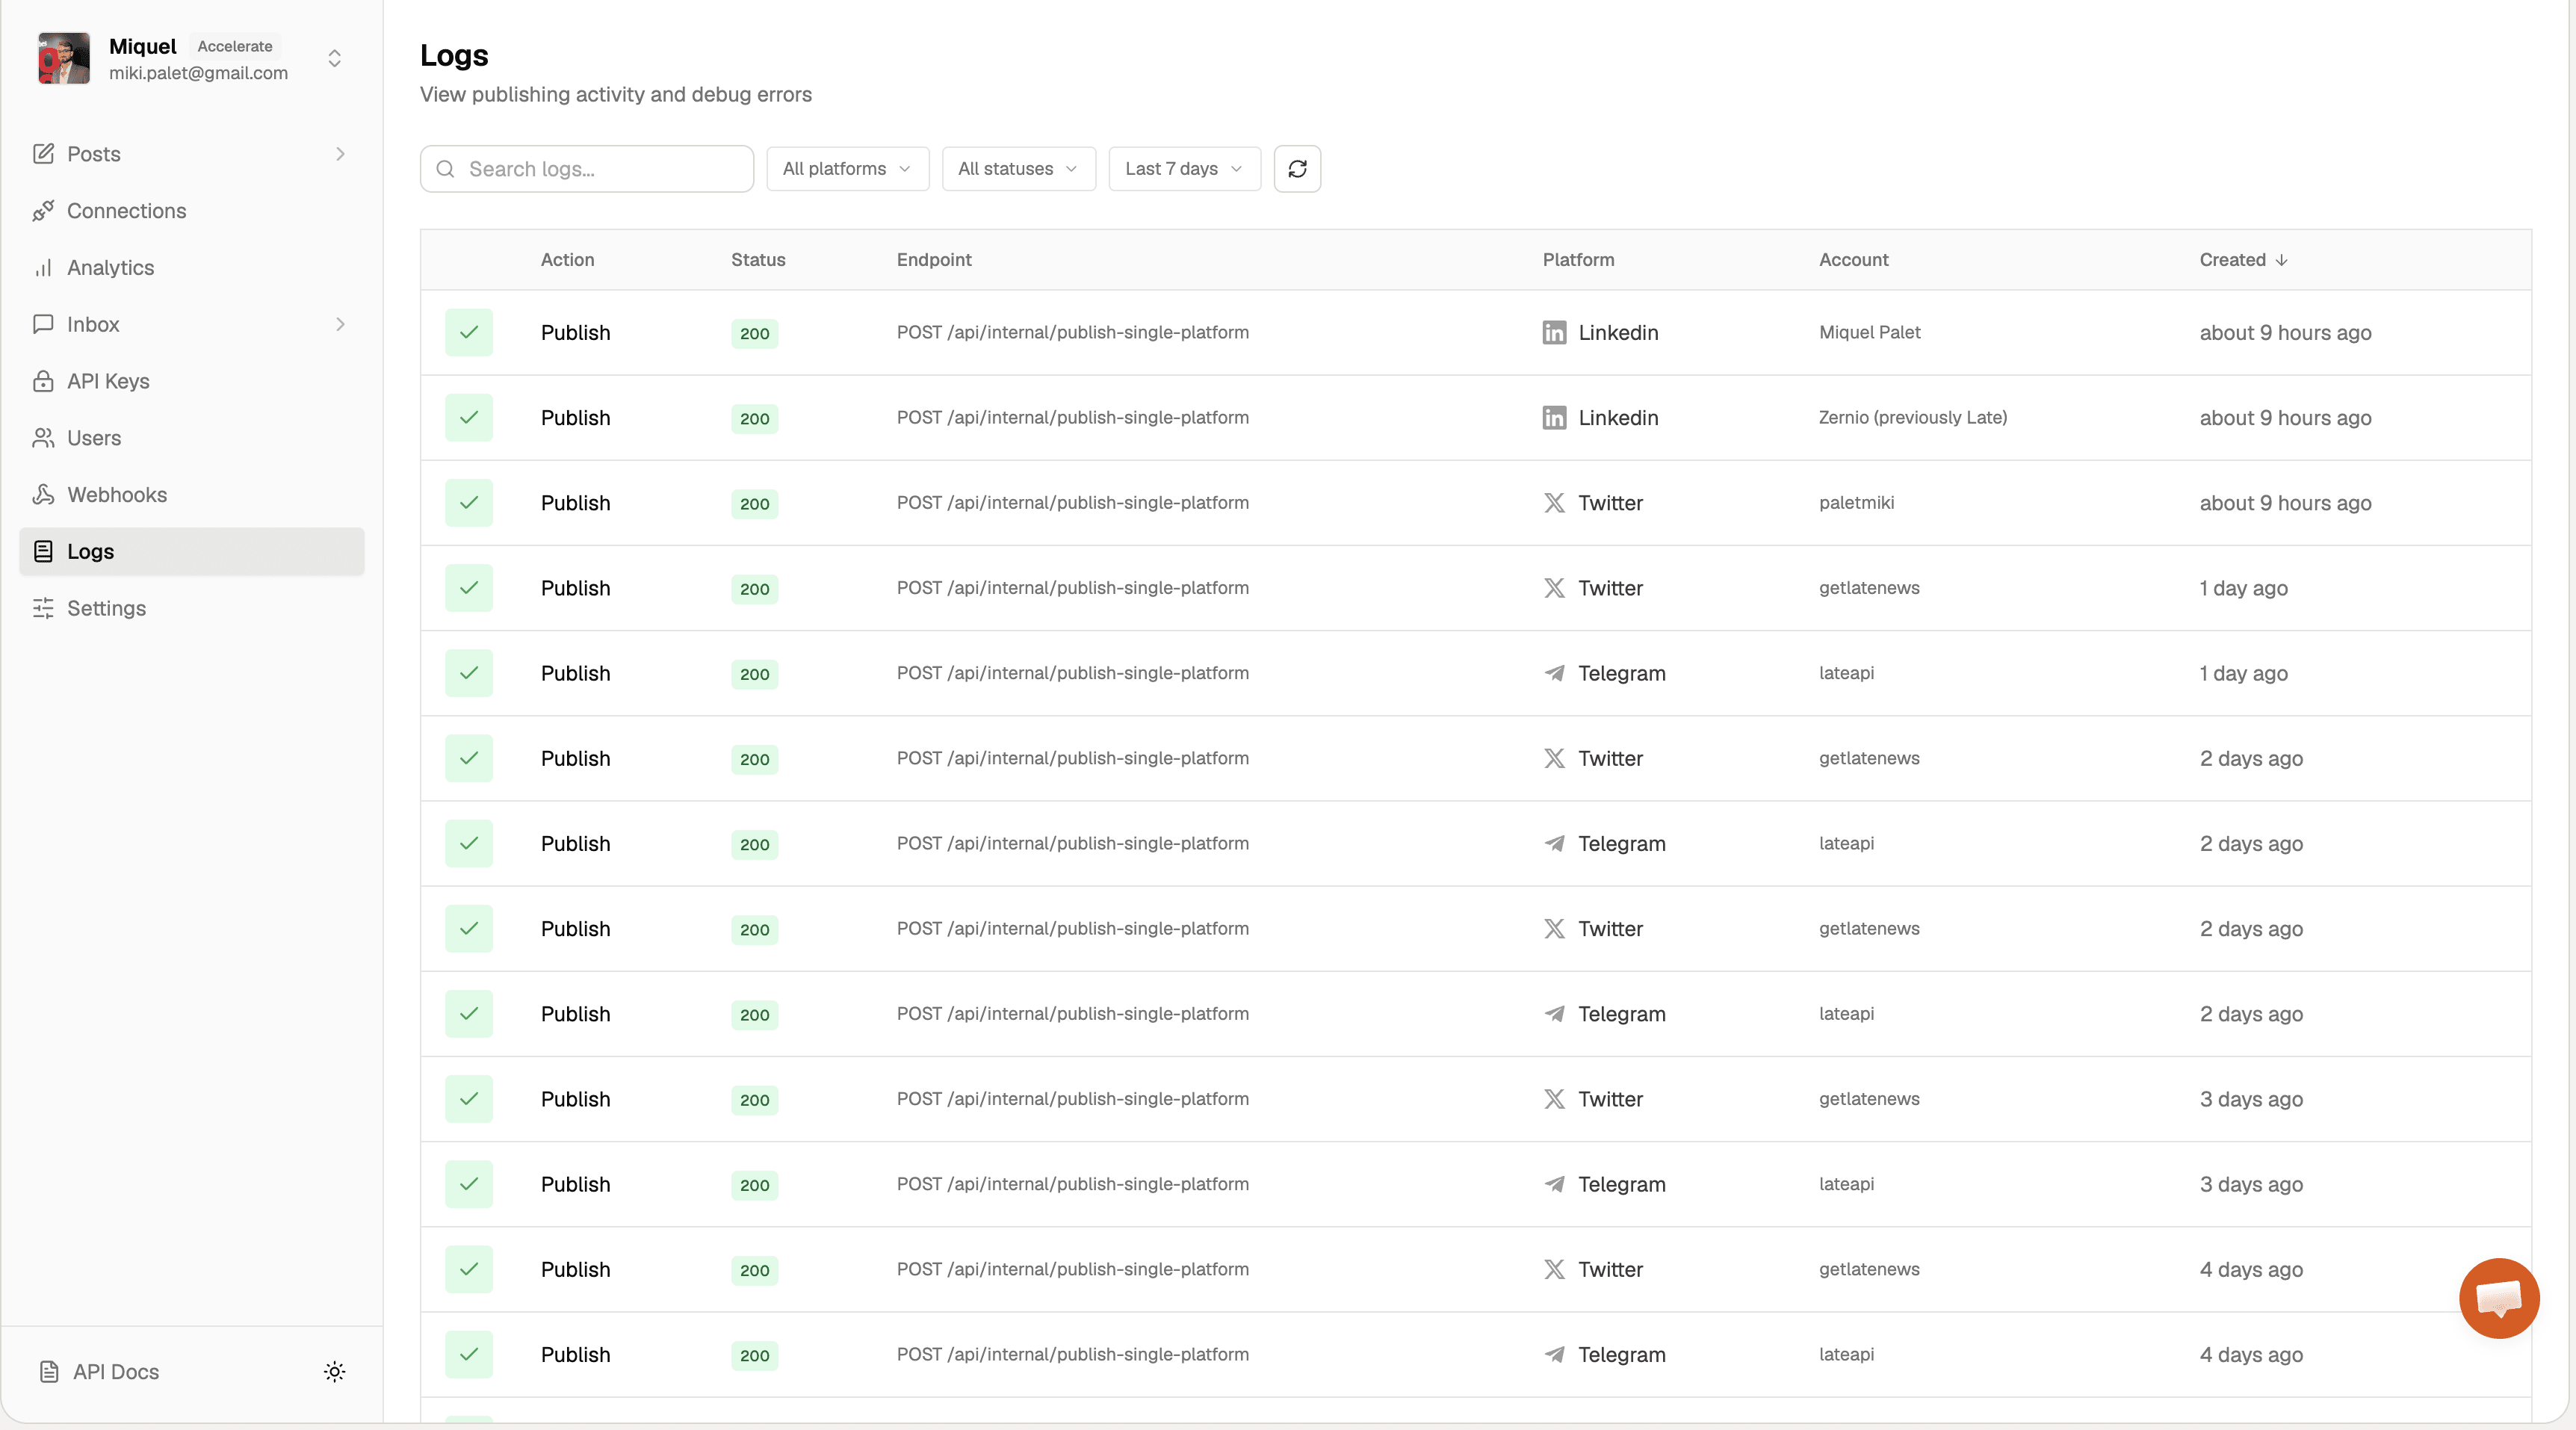The height and width of the screenshot is (1430, 2576).
Task: Open the All statuses filter dropdown
Action: 1018,169
